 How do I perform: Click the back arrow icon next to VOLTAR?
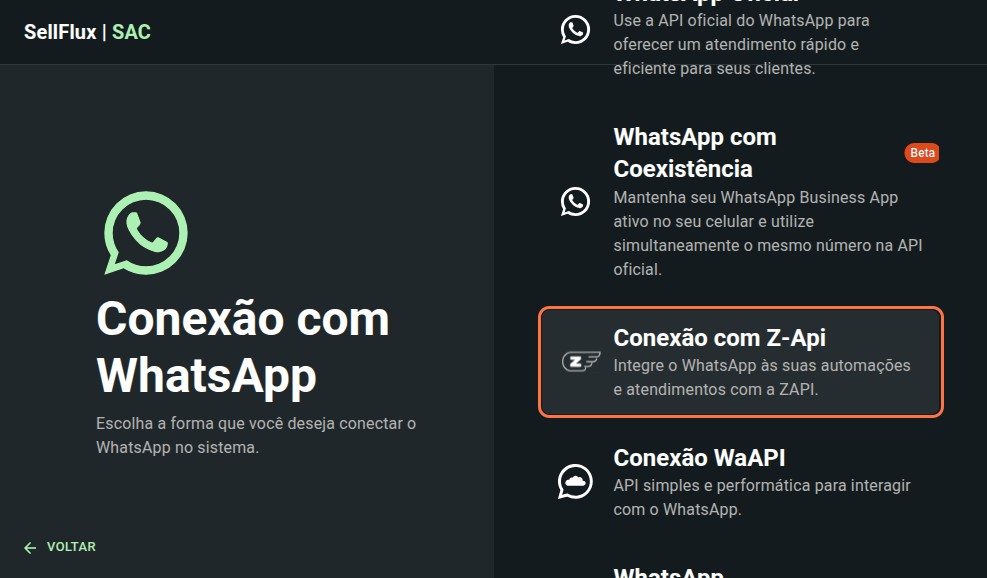click(30, 548)
